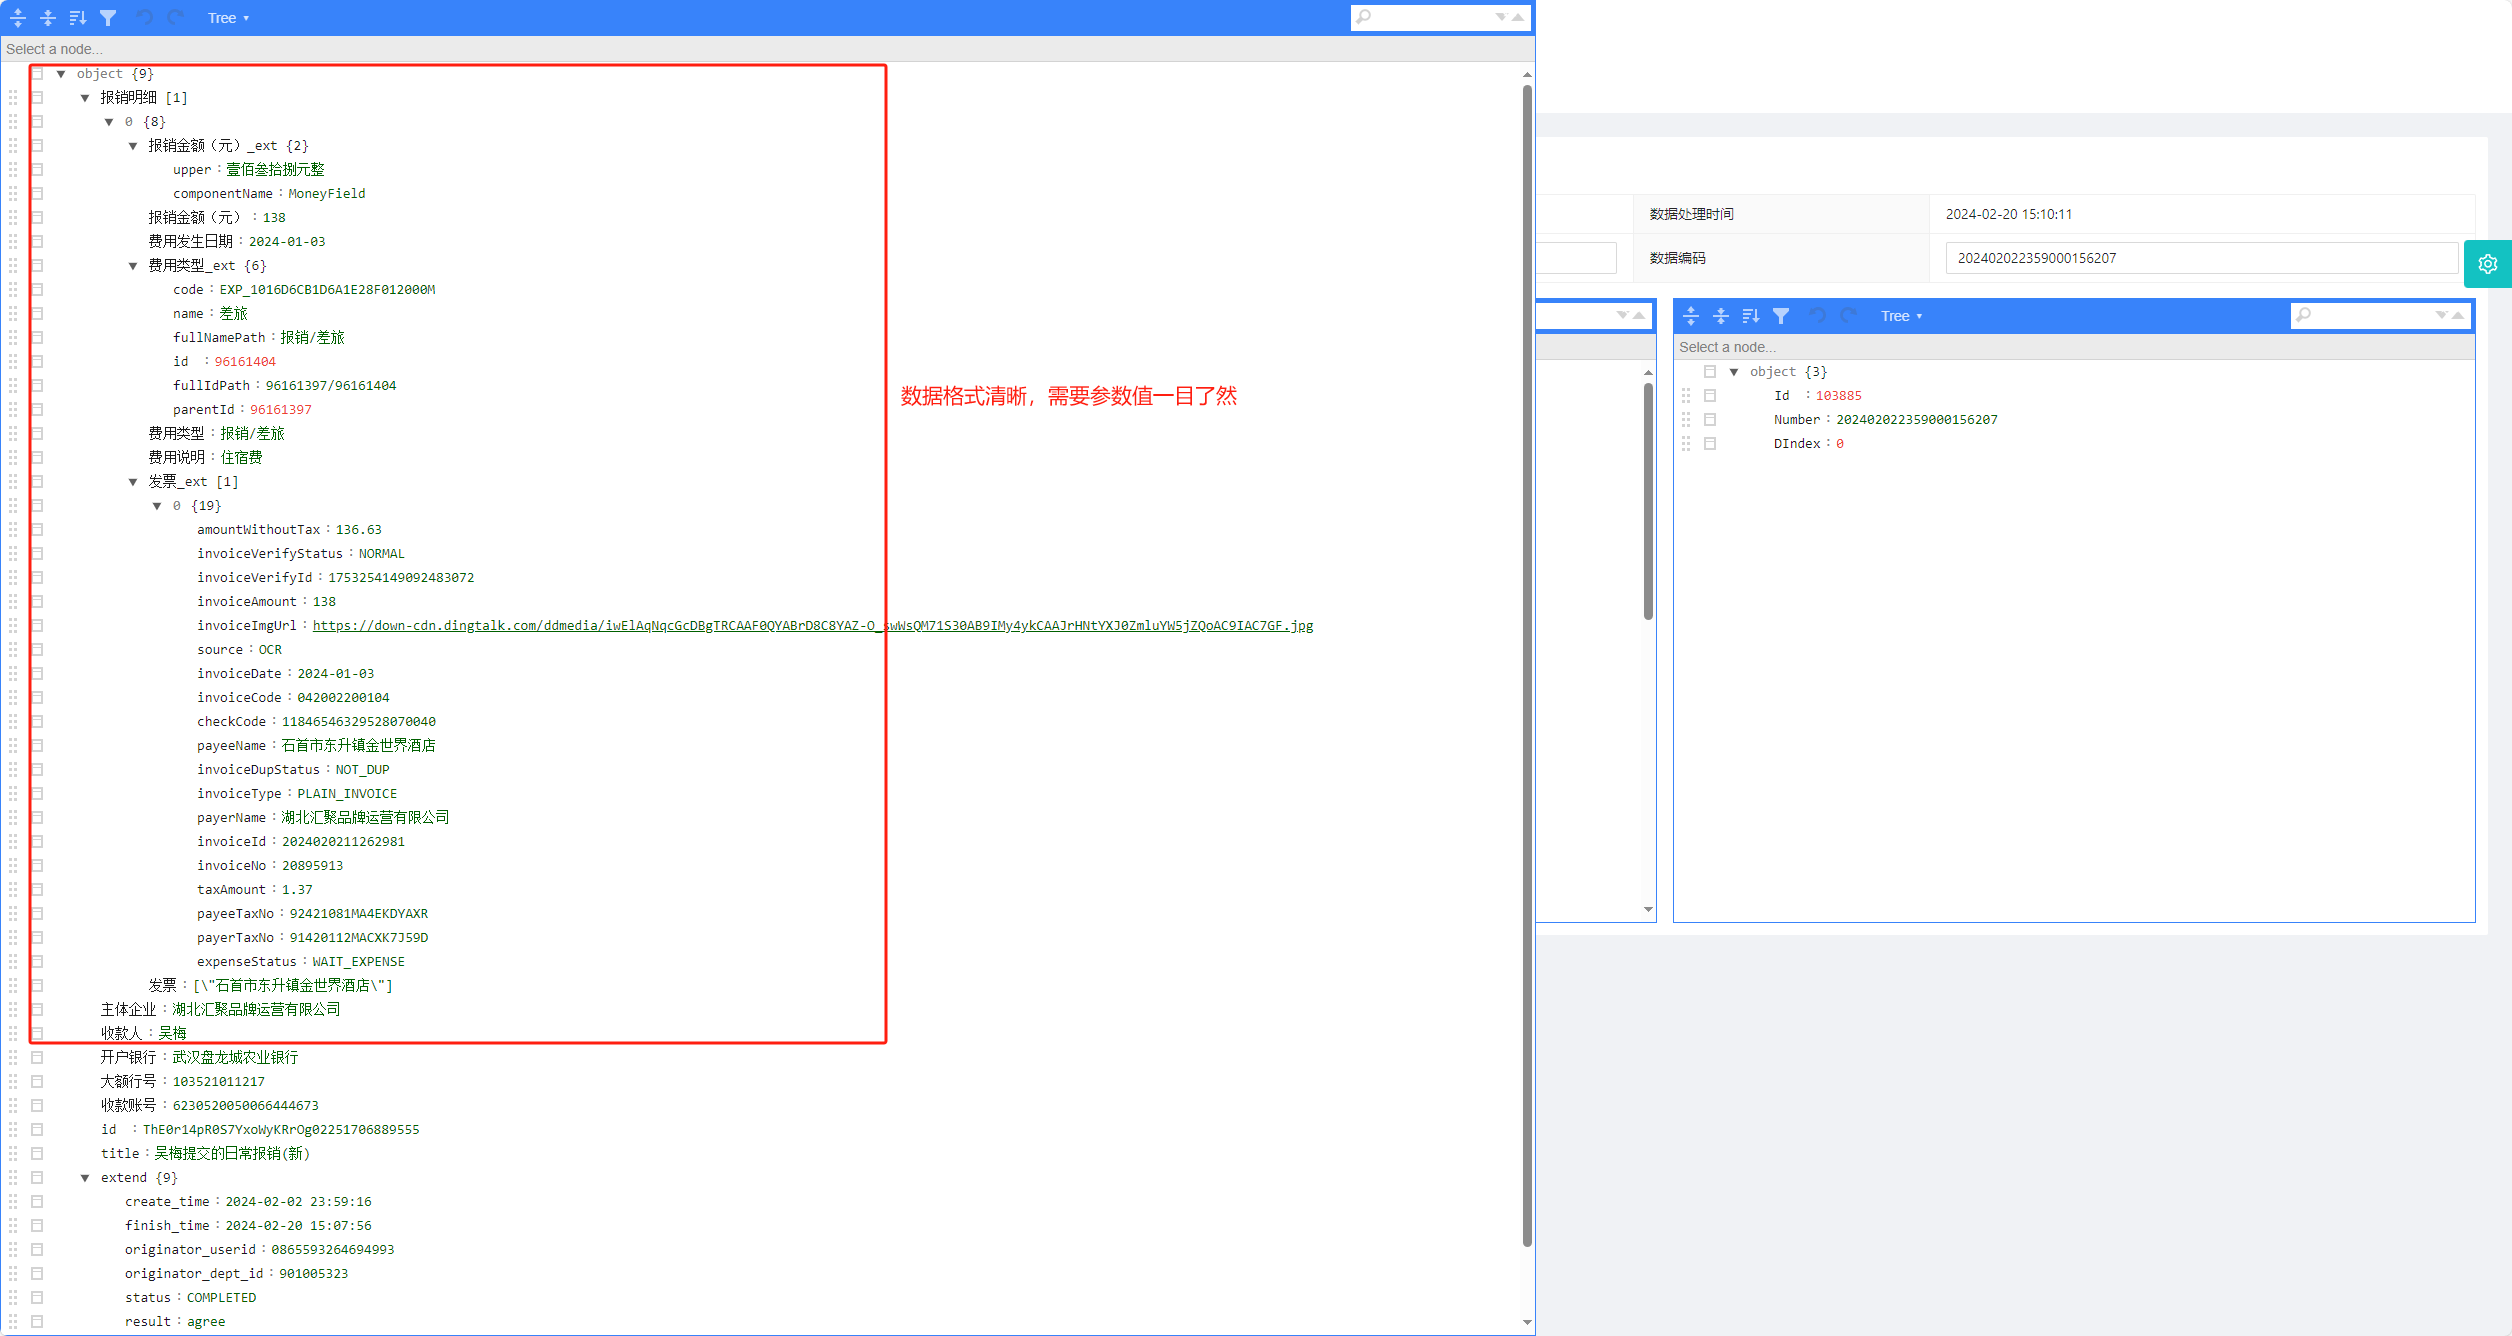
Task: Jump to next search result in left editor
Action: 1501,17
